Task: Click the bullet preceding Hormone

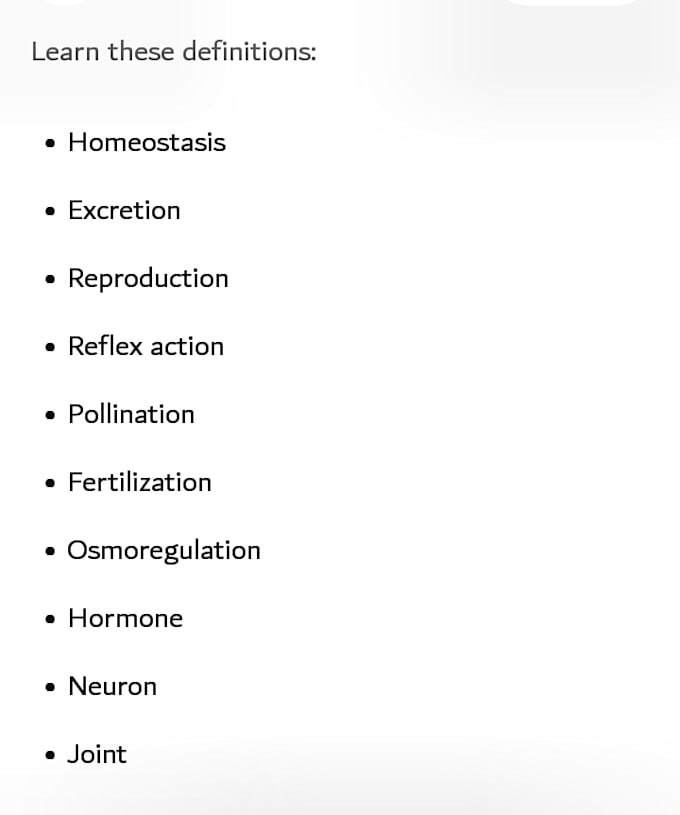Action: pos(50,619)
